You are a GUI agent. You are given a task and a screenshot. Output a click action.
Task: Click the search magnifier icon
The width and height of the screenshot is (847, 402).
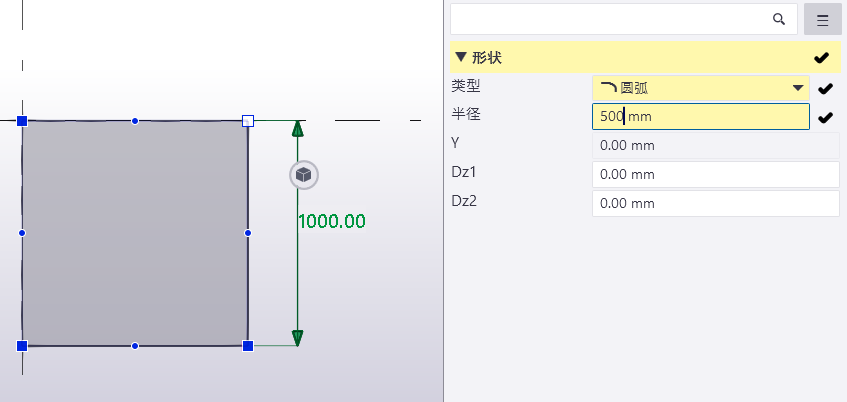[778, 19]
